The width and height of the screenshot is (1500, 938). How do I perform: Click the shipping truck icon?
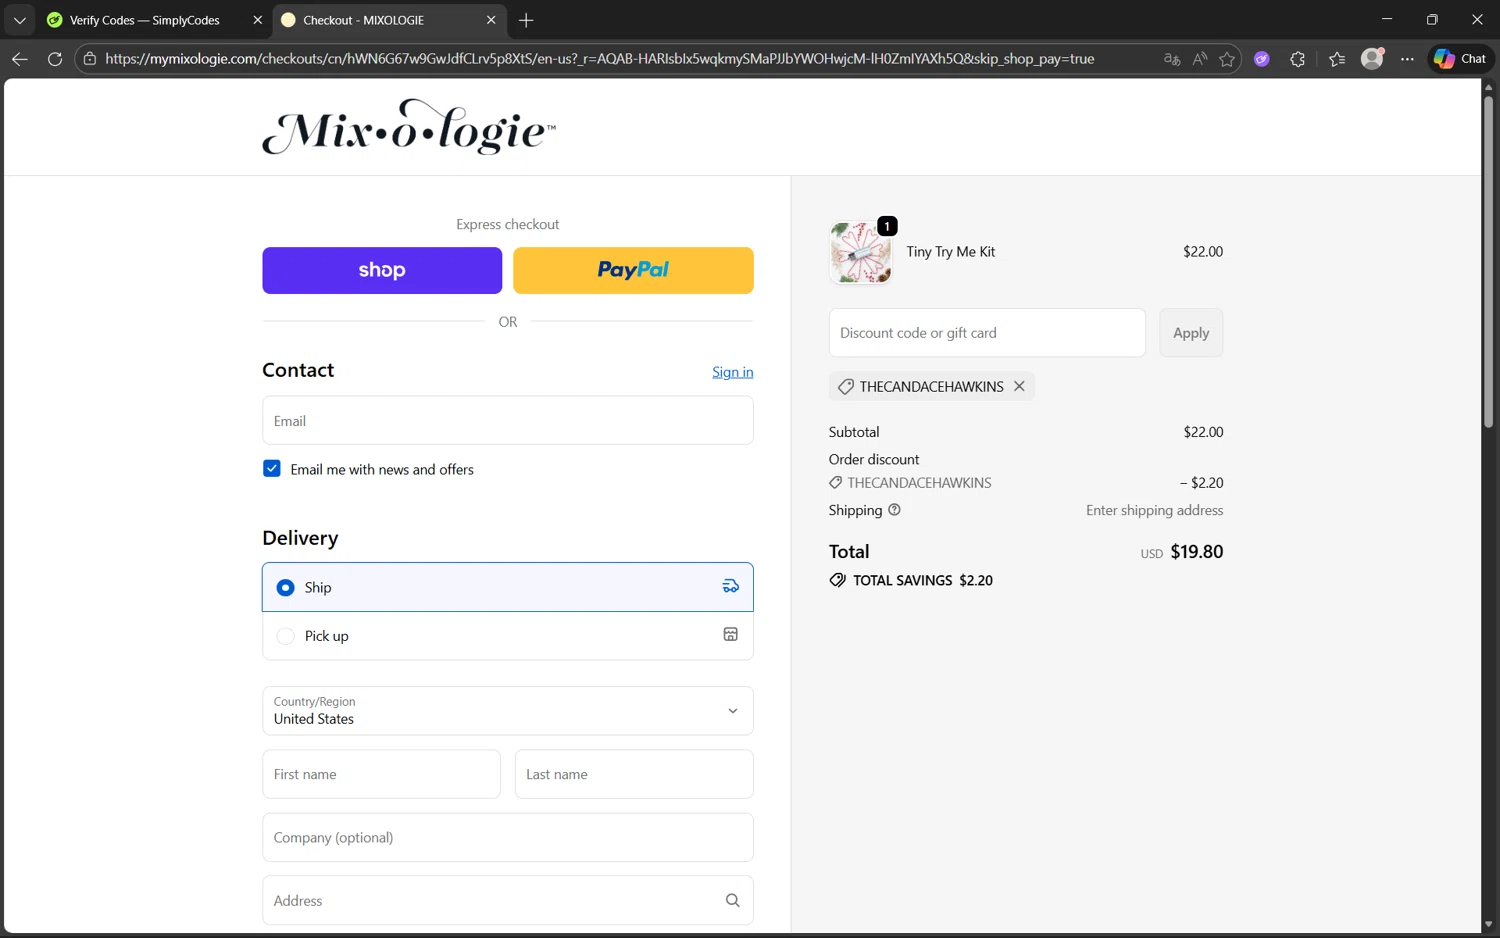pos(731,586)
